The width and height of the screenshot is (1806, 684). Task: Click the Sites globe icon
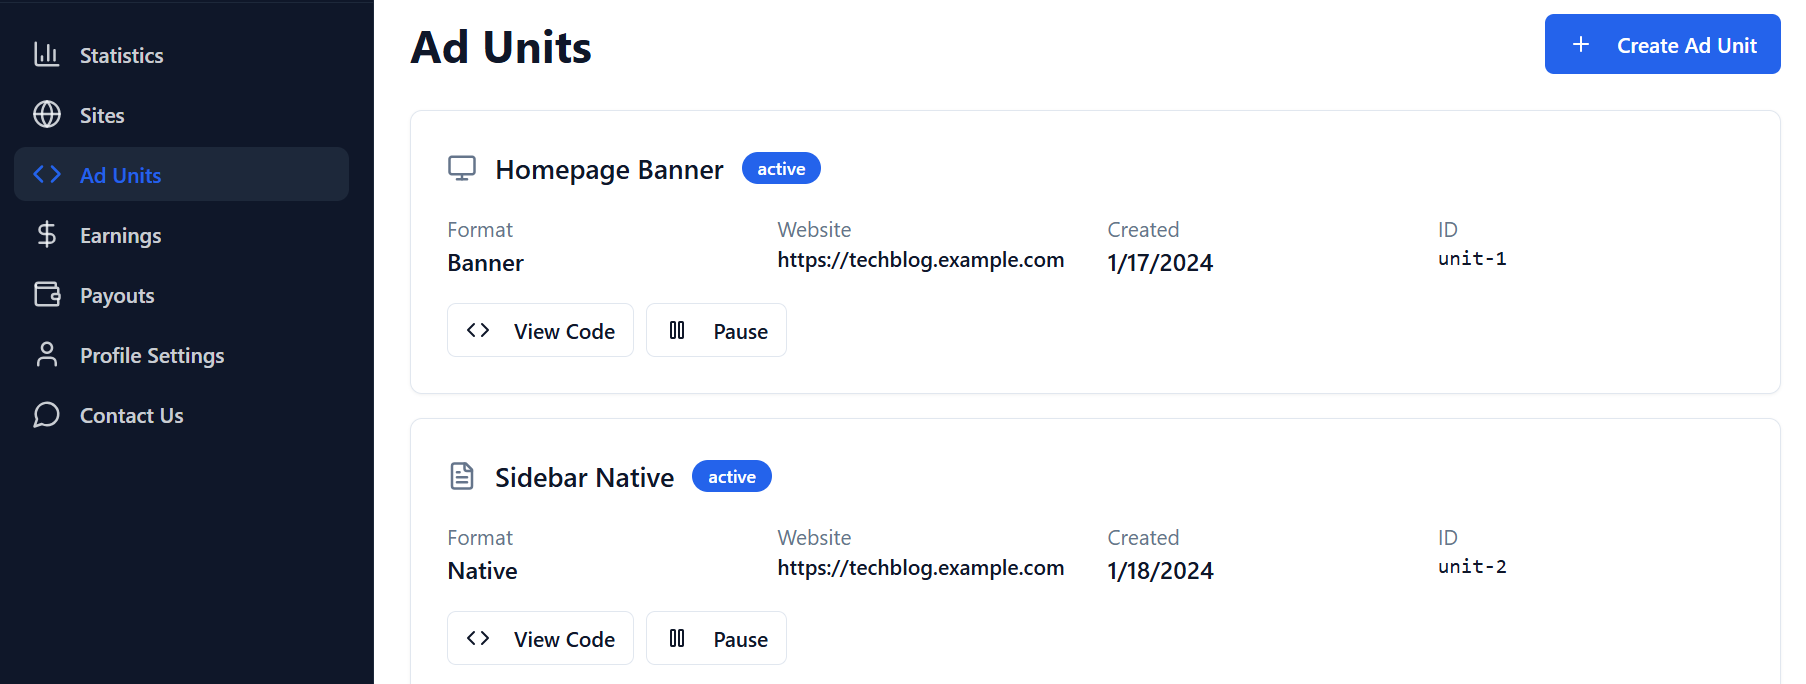(x=46, y=114)
